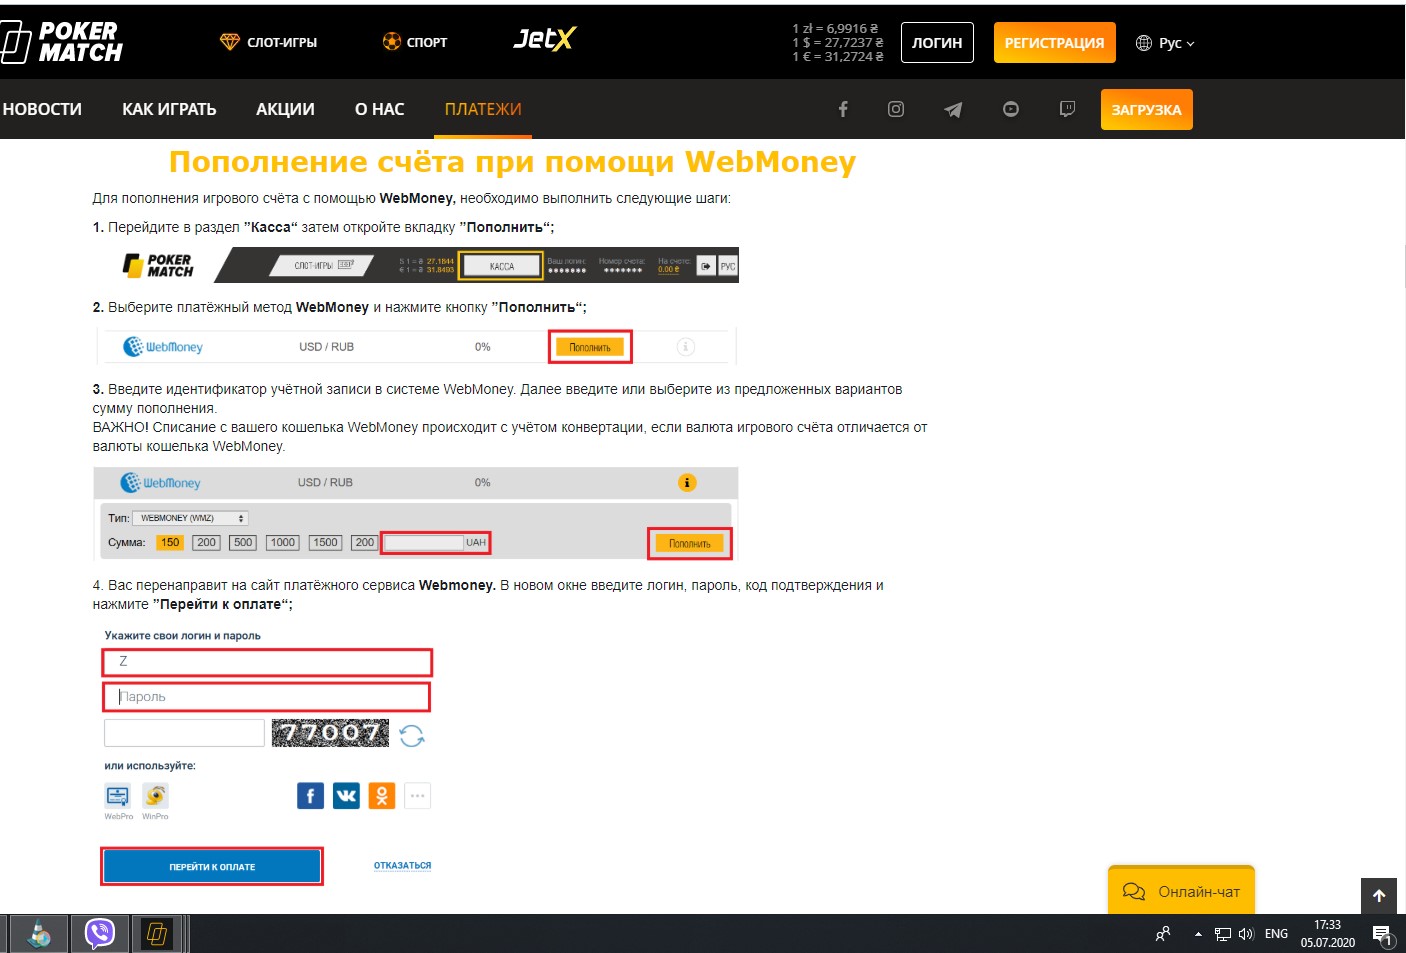This screenshot has height=953, width=1406.
Task: Click Пополнить in the step 3 amount panel
Action: coord(690,544)
